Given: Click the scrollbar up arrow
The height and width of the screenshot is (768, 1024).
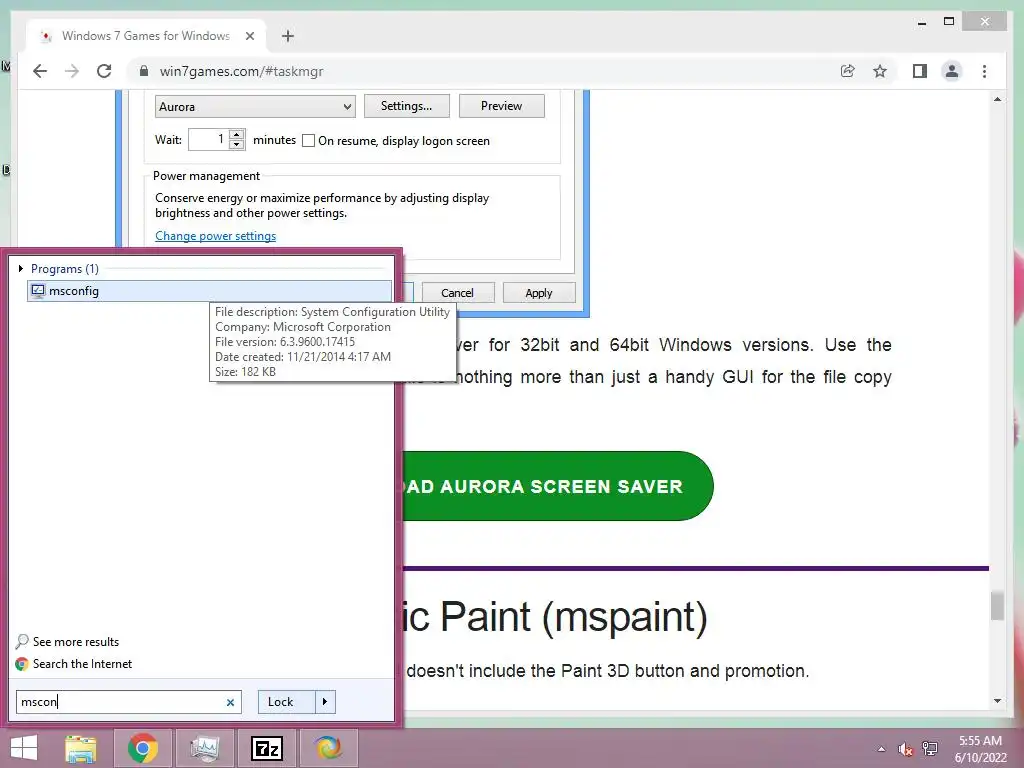Looking at the screenshot, I should [997, 99].
